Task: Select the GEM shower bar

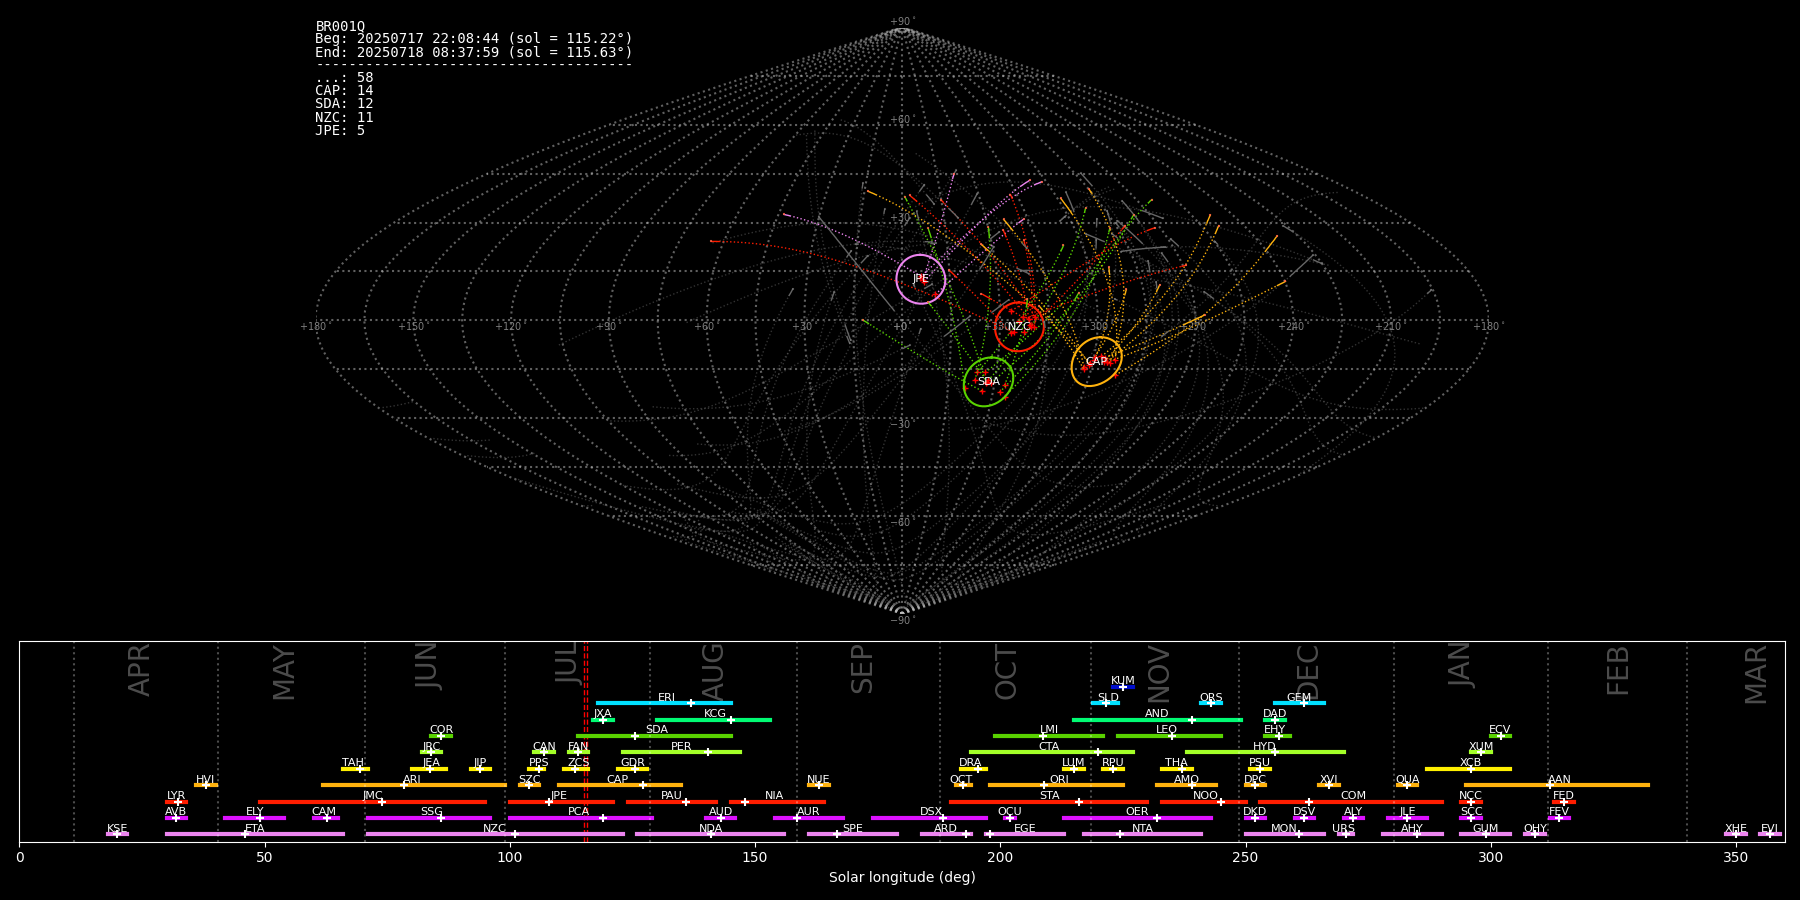Action: pos(1299,703)
